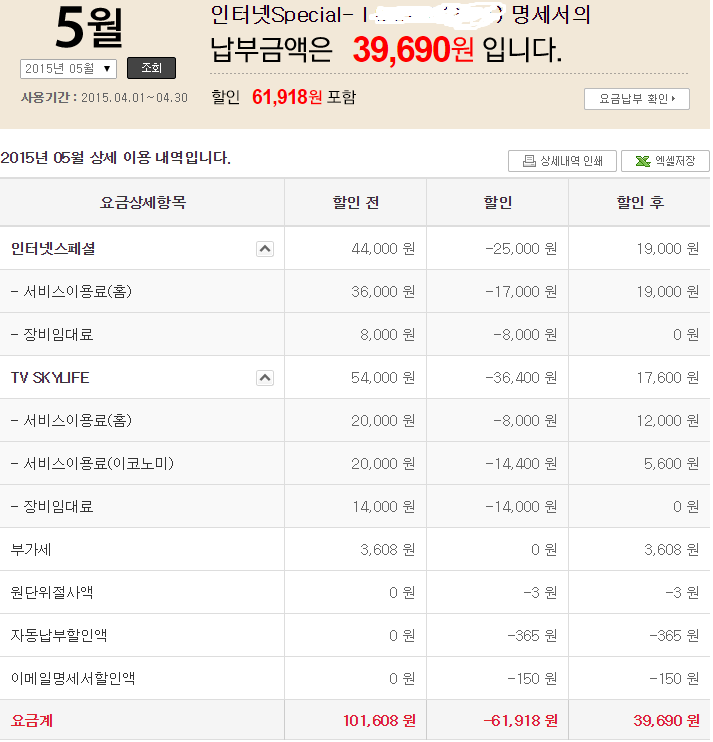Click the 요금계 total row label
713x742 pixels.
point(32,720)
